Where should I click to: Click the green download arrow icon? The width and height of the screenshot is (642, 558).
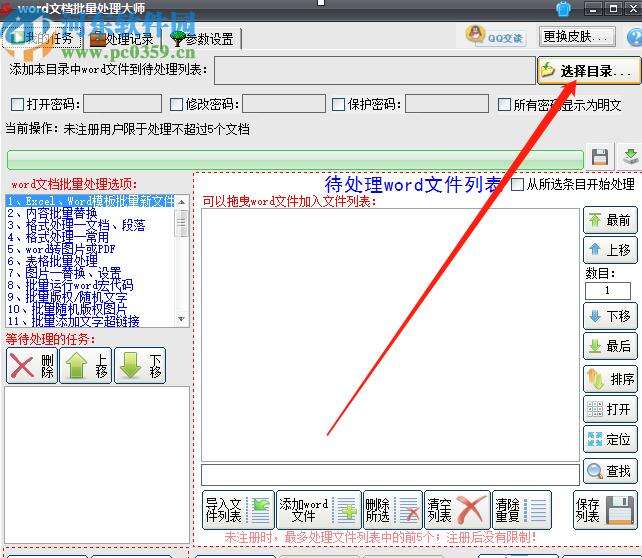(631, 157)
